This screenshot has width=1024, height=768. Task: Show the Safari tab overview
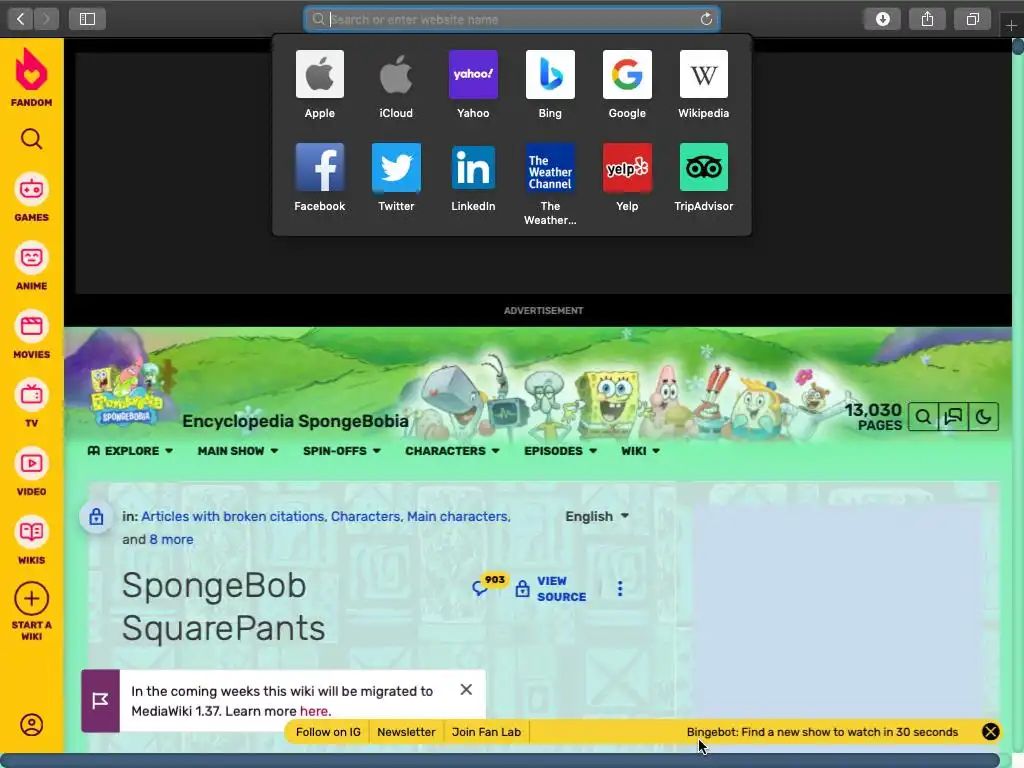972,19
